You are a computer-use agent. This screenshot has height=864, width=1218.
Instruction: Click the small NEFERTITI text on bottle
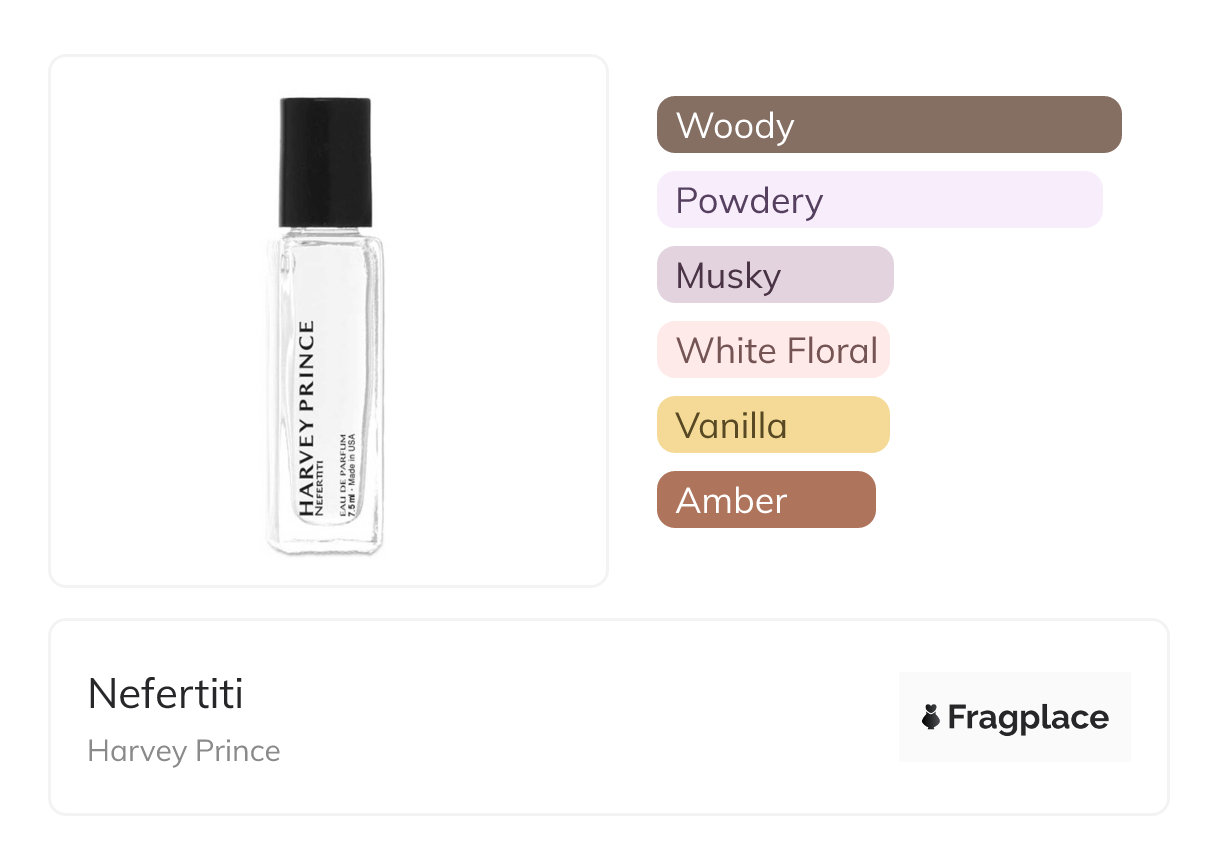click(320, 486)
